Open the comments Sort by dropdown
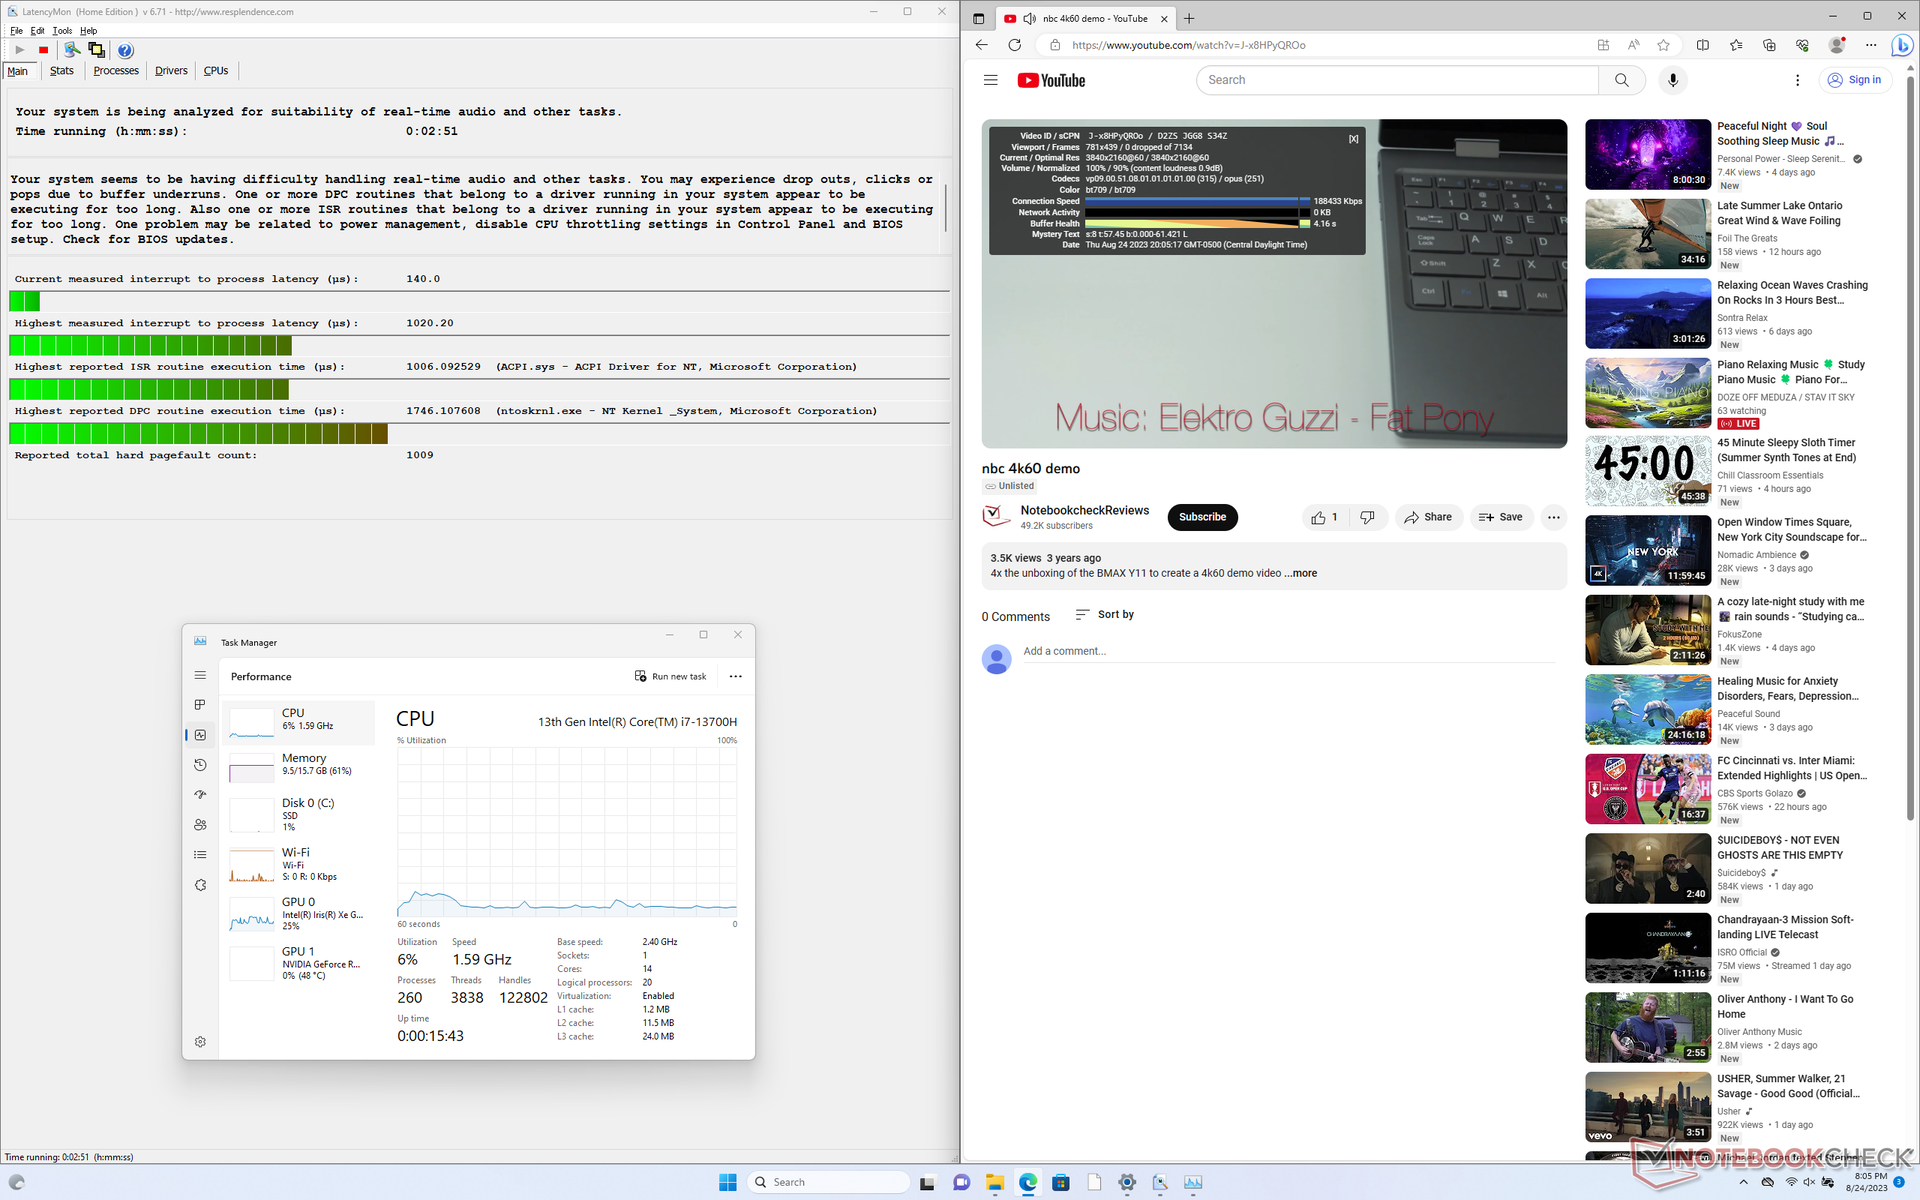 tap(1105, 614)
